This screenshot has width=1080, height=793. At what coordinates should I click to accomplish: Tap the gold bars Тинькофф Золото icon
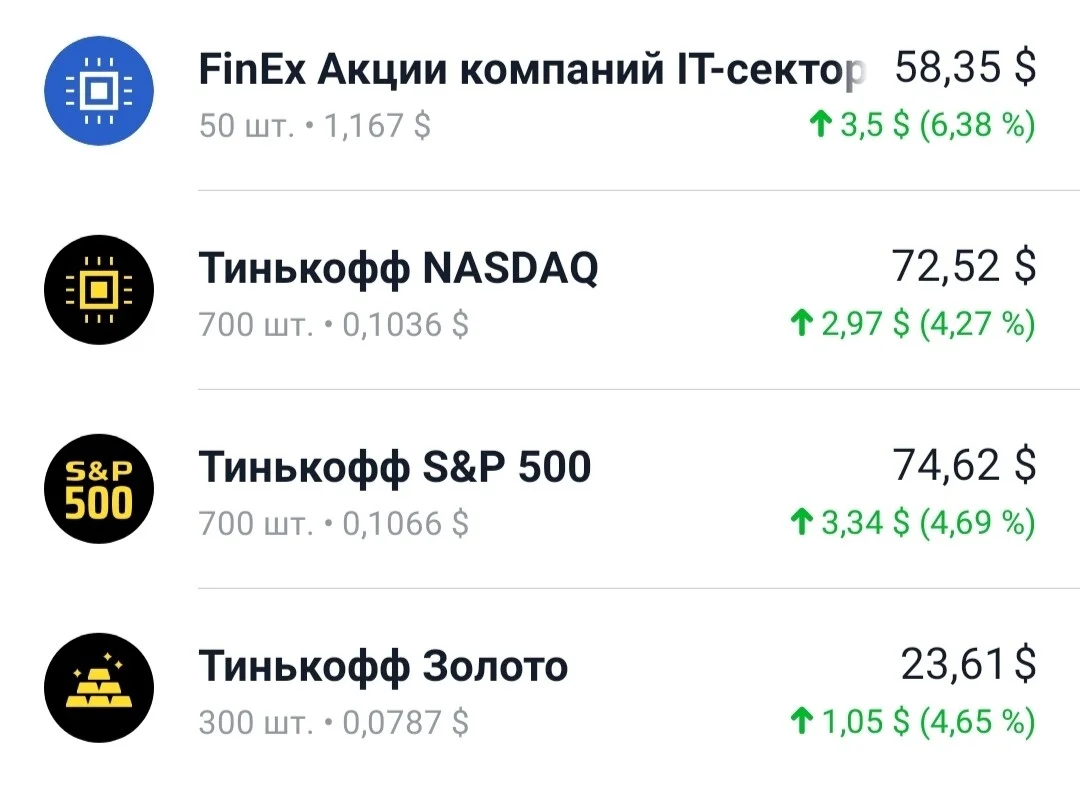[98, 688]
